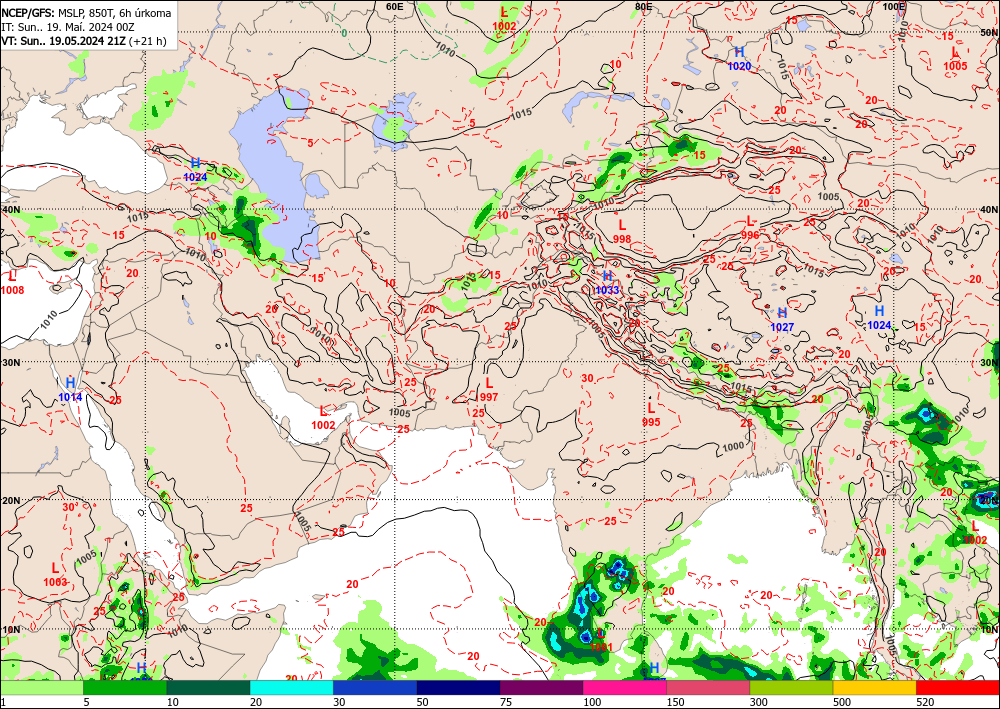Select the L 996 low pressure marker
The height and width of the screenshot is (709, 1000).
750,228
